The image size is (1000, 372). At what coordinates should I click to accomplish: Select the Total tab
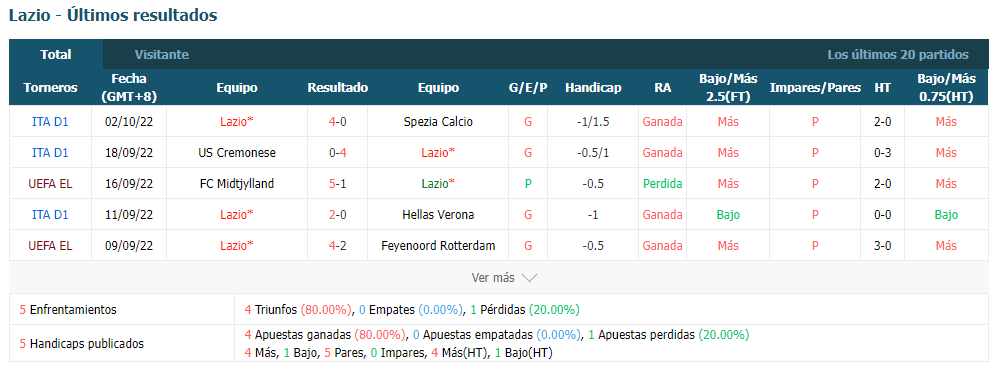tap(56, 54)
